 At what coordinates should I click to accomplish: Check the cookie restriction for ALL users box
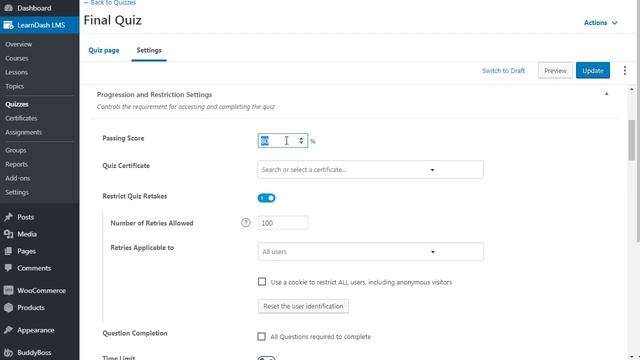tap(262, 282)
